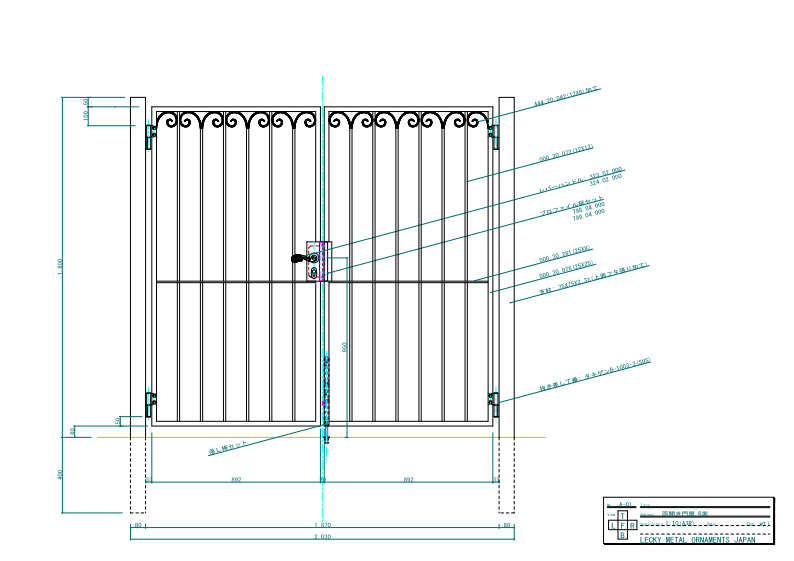Click the 2,030 overall width dimension

(322, 537)
